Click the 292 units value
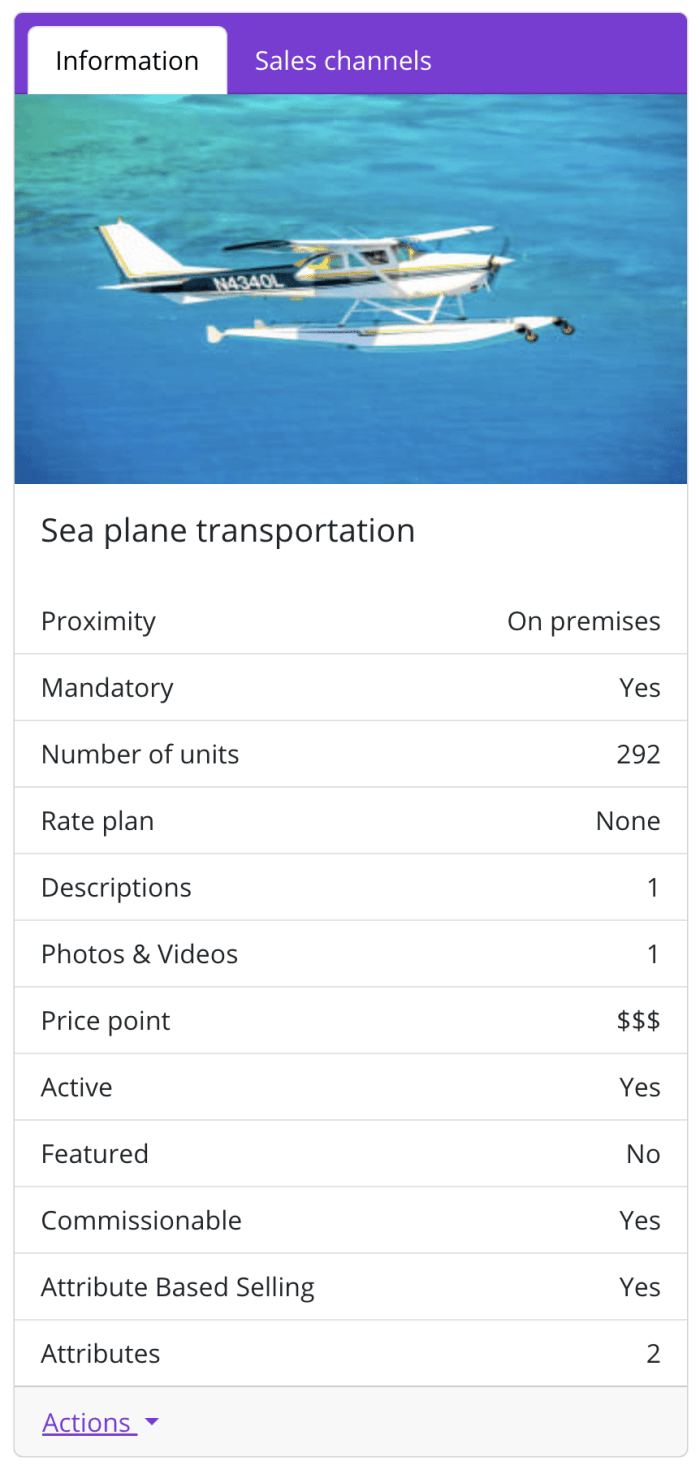The height and width of the screenshot is (1470, 700). click(638, 754)
